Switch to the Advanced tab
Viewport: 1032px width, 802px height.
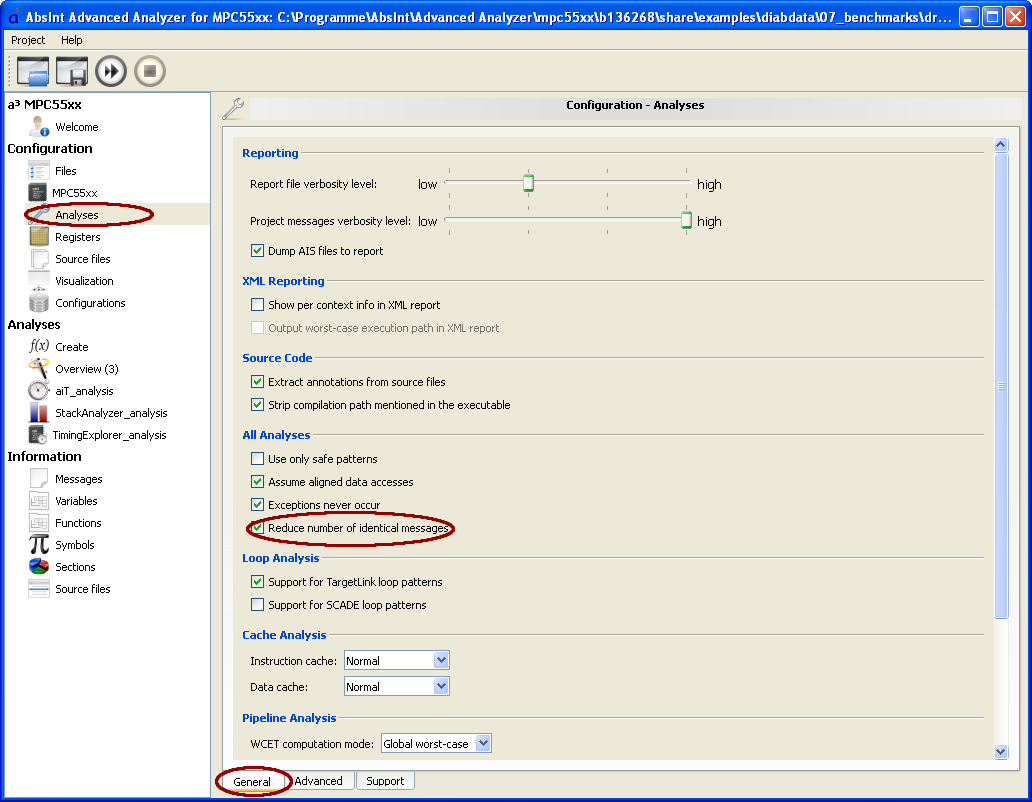coord(319,780)
